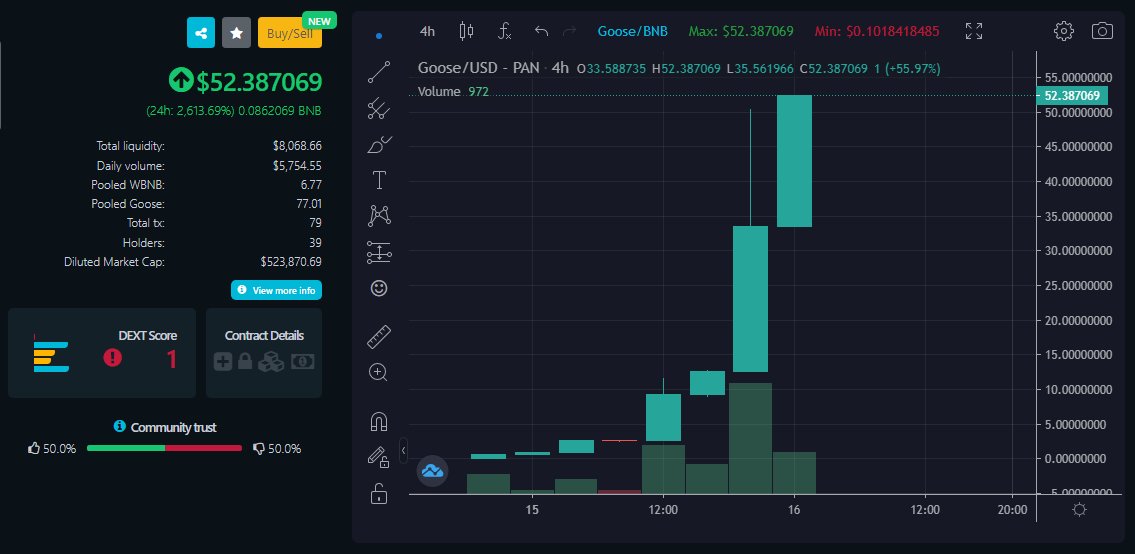Click the Total liquidity value $8,068.66

click(x=298, y=146)
